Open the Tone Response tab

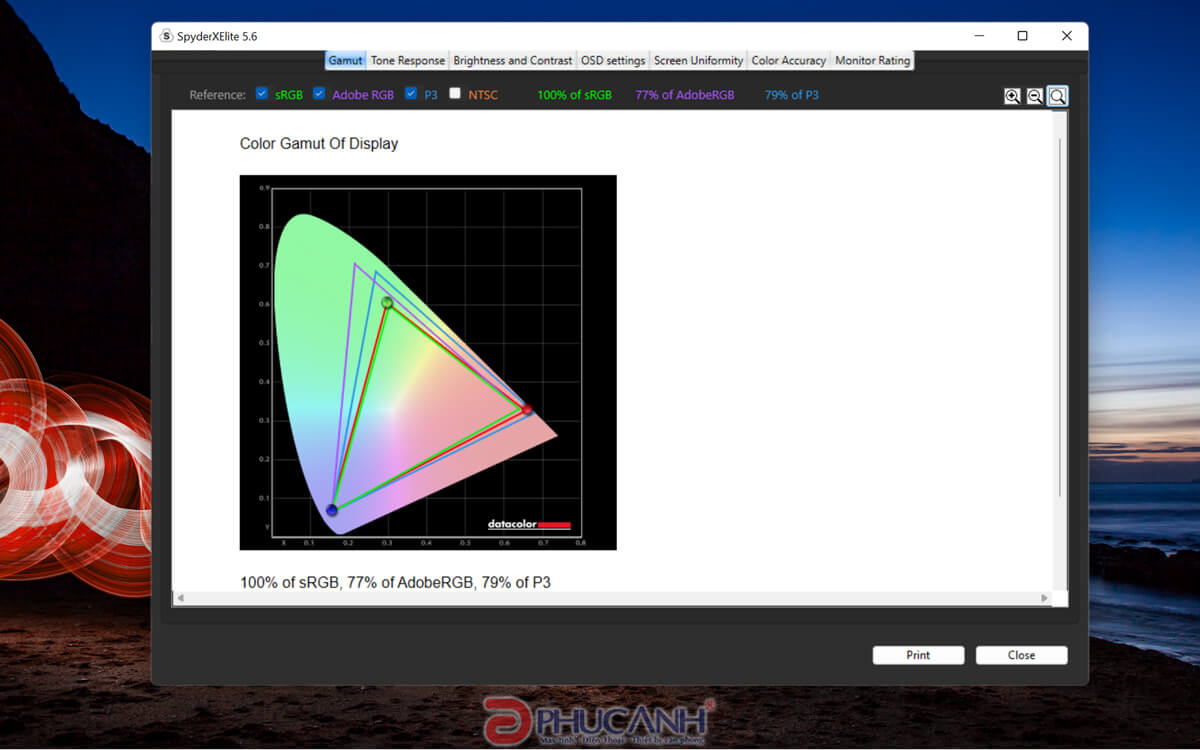coord(408,60)
